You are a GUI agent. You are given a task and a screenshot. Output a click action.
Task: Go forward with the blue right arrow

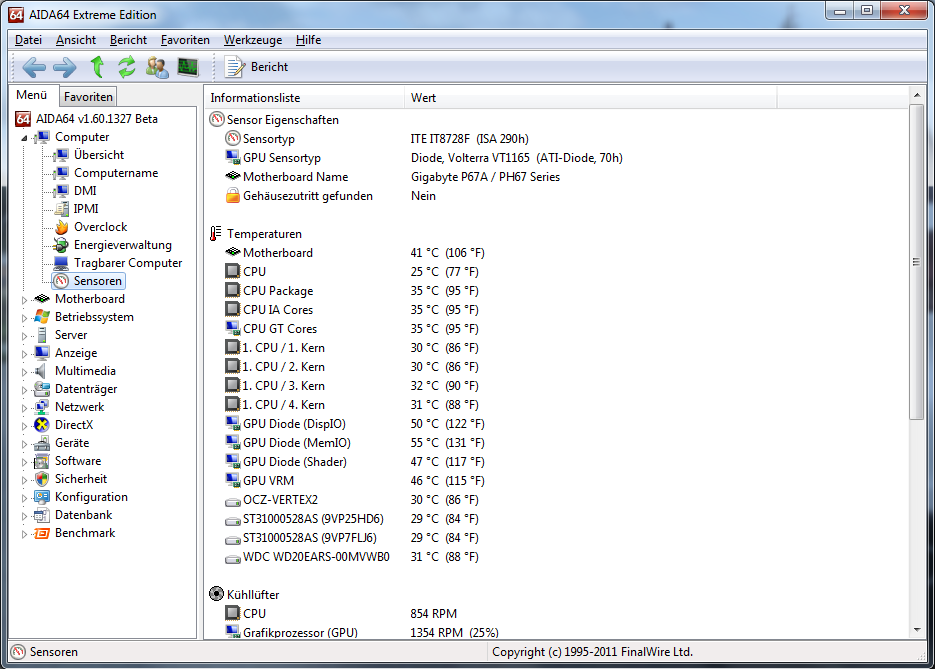coord(65,67)
